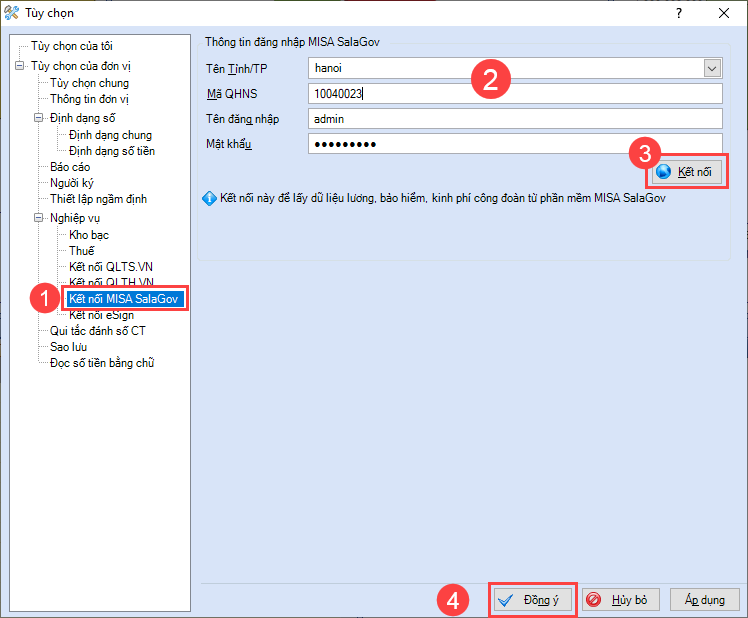The width and height of the screenshot is (748, 618).
Task: Select Tùy chọn của tôi tree item
Action: pyautogui.click(x=72, y=46)
